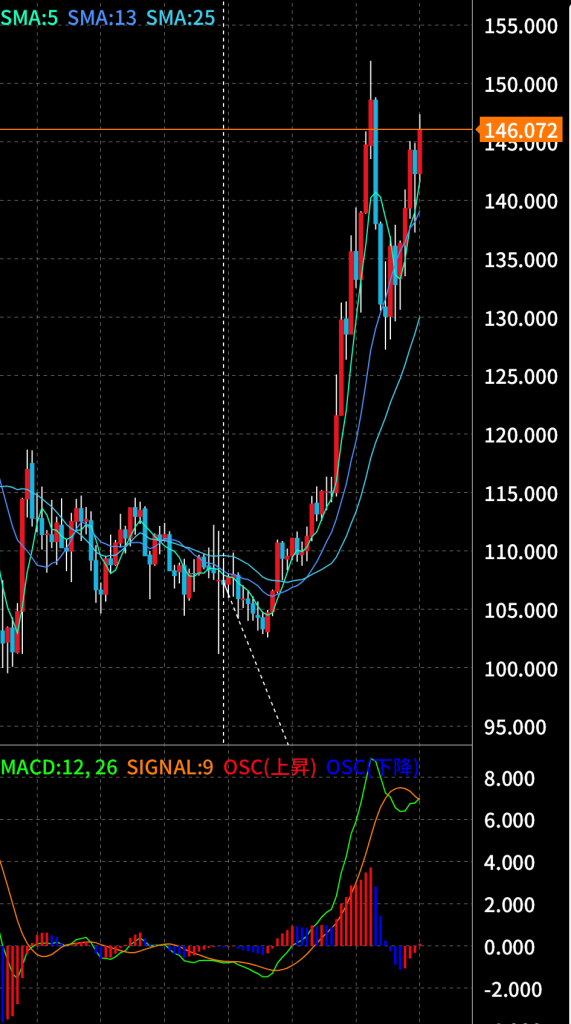571x1024 pixels.
Task: Click the tallest red MACD histogram bar
Action: click(x=370, y=906)
